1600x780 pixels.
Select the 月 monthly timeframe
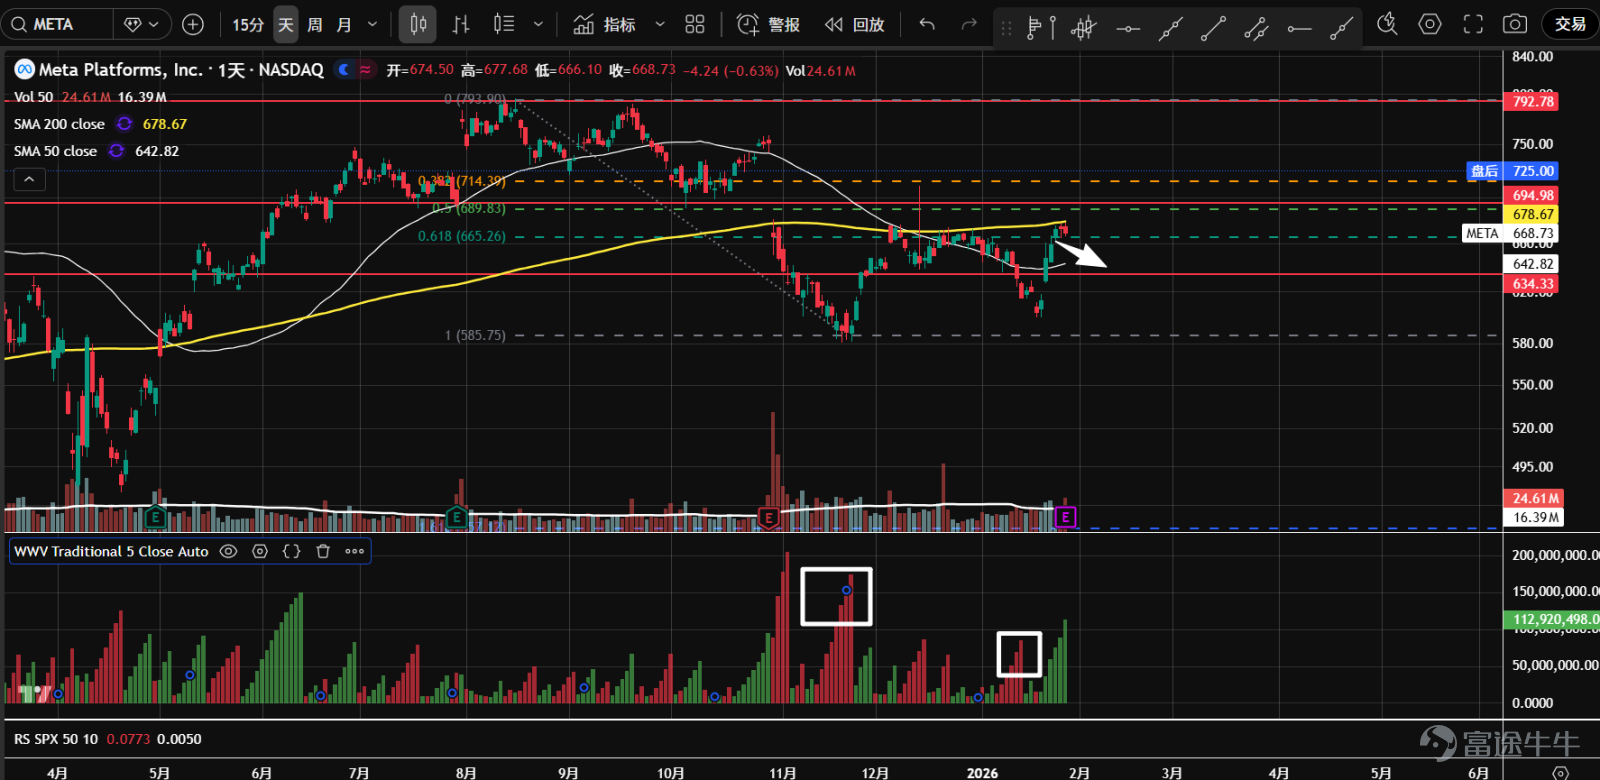click(344, 24)
